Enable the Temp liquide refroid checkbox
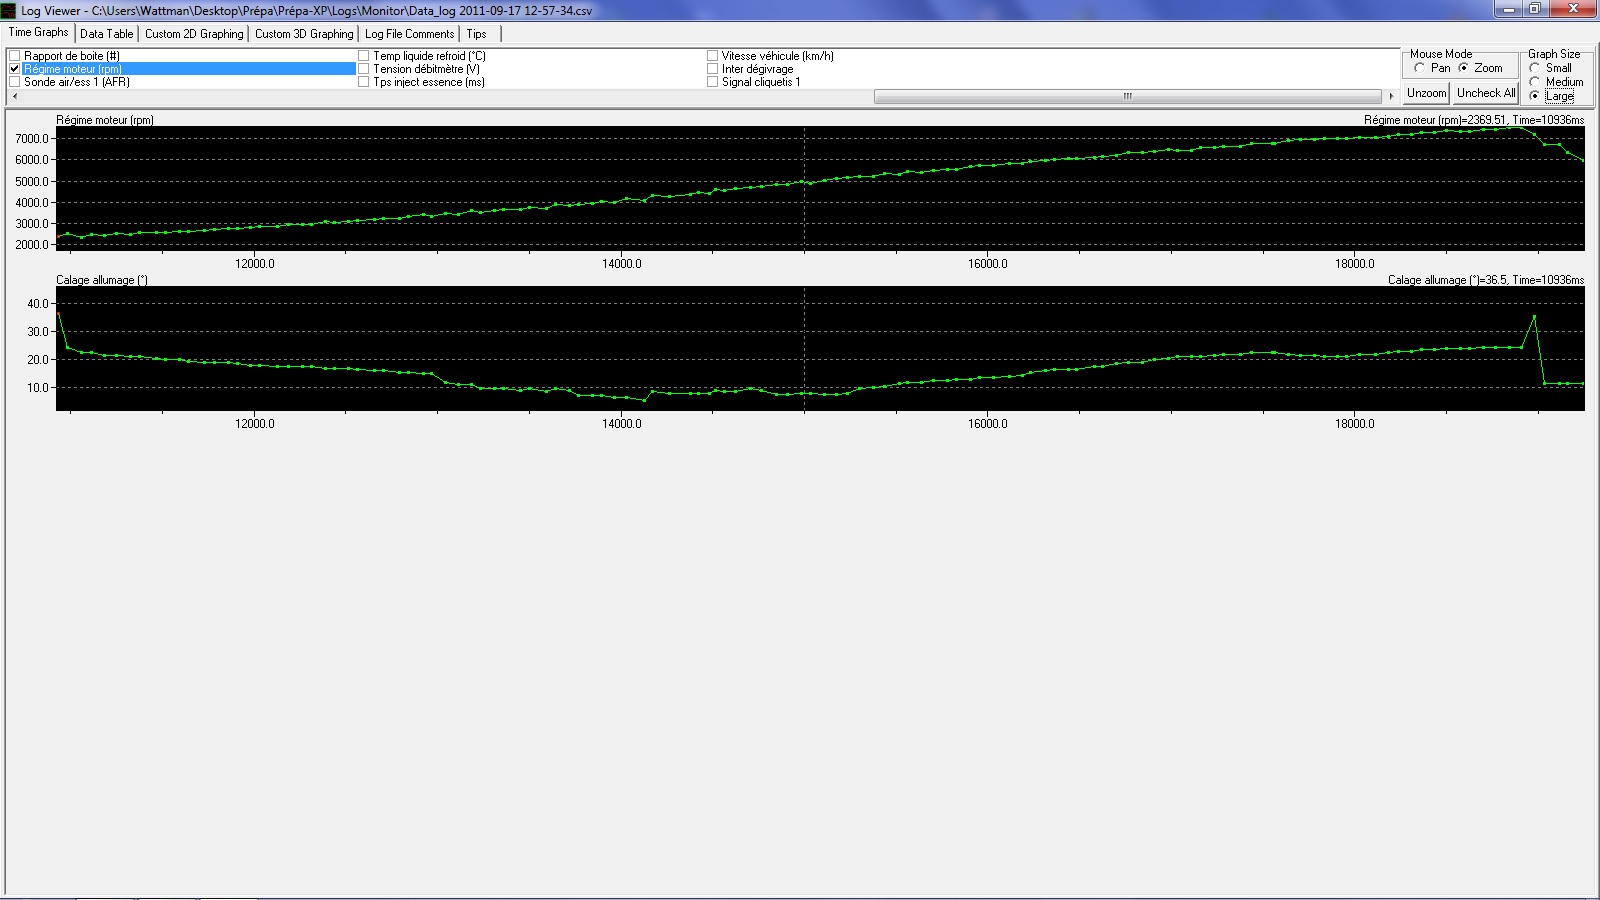This screenshot has width=1600, height=900. tap(364, 56)
